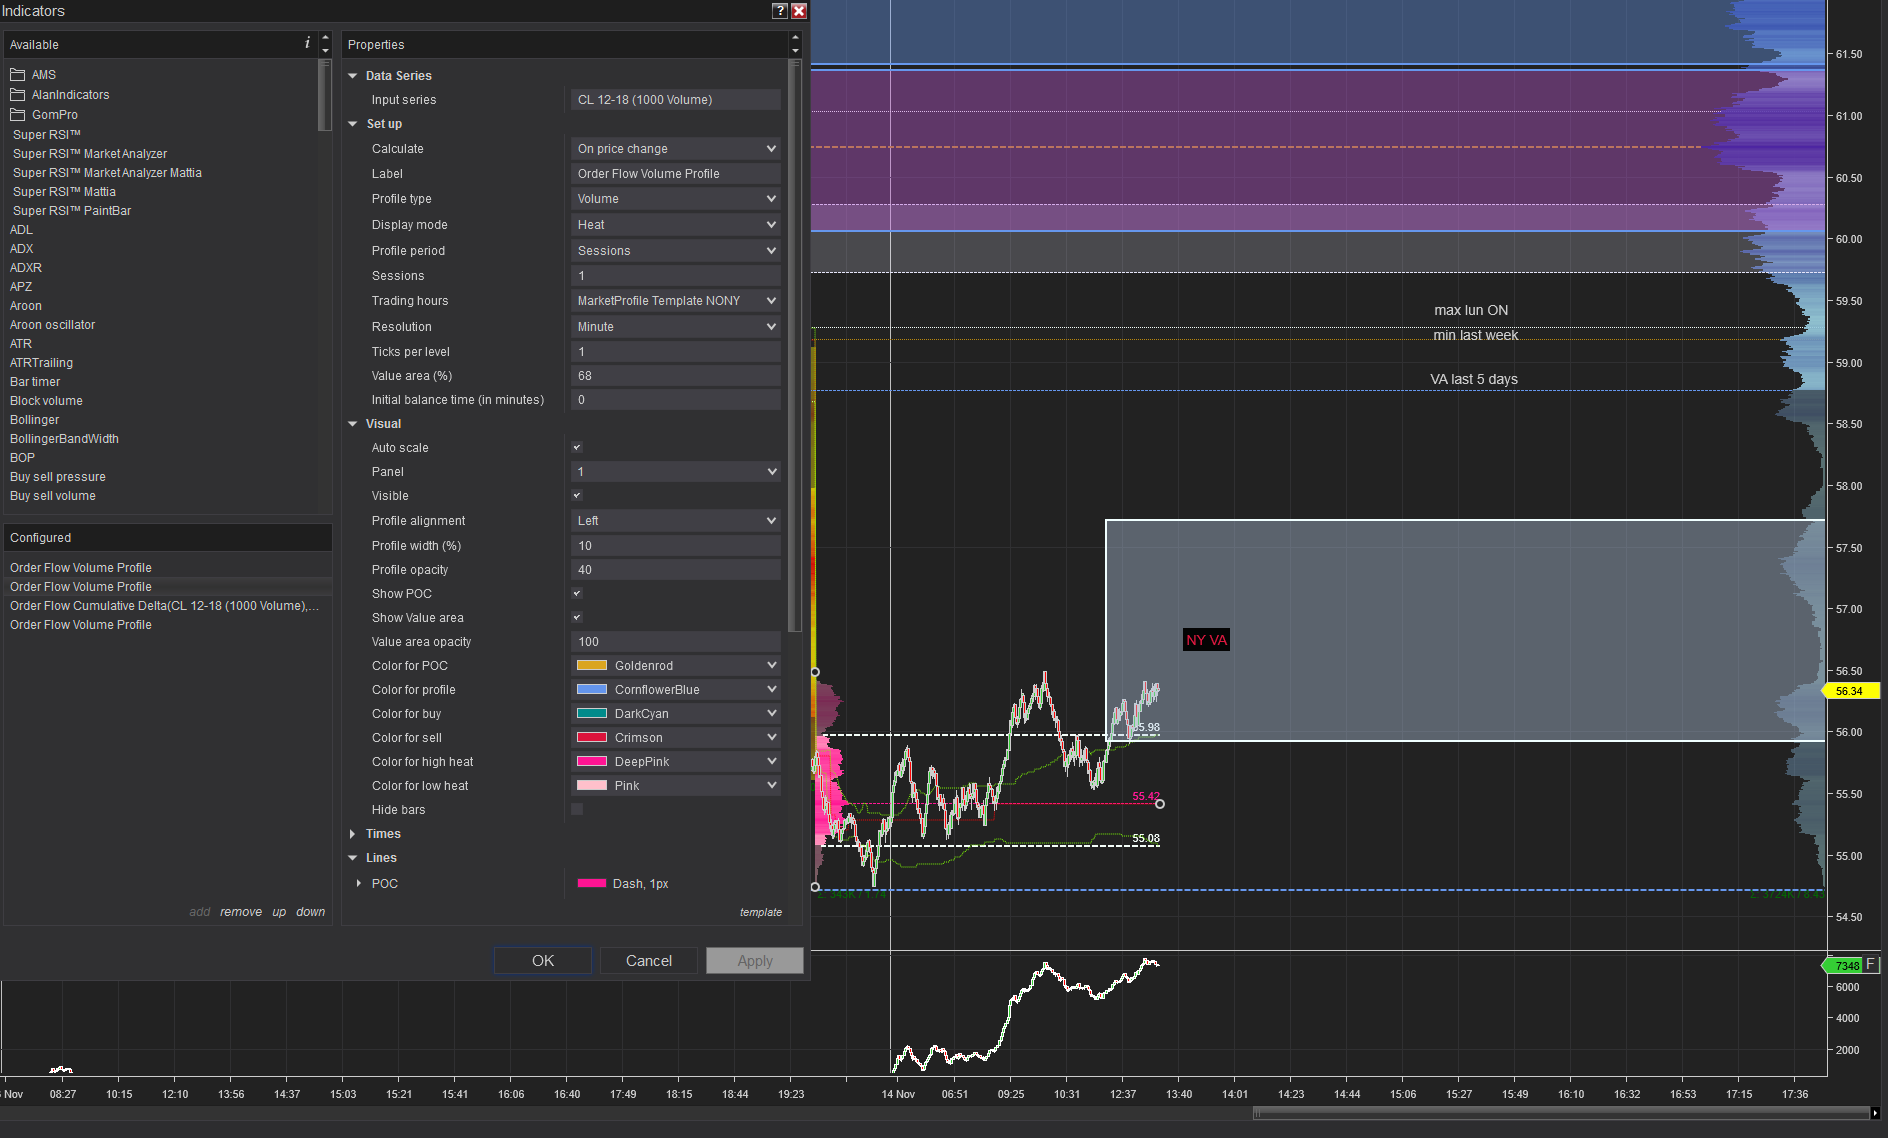
Task: Pick the Color for buy DarkCyan swatch
Action: (x=592, y=714)
